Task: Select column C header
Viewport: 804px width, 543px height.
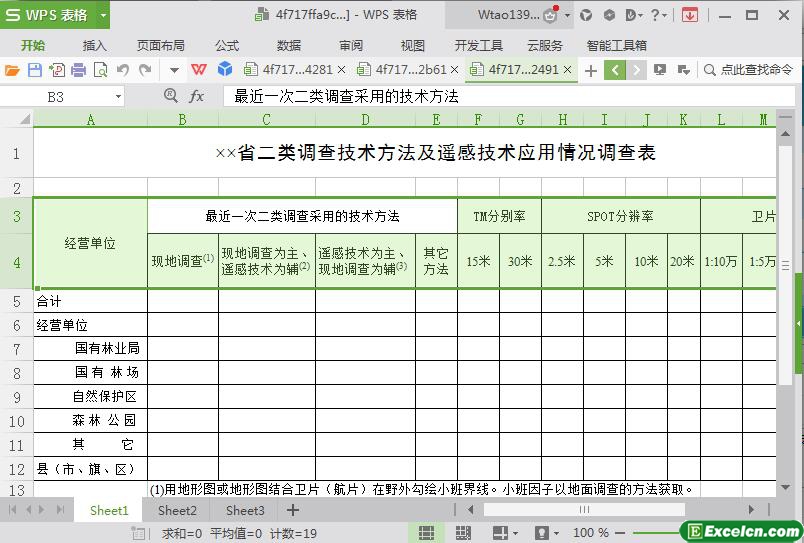Action: pyautogui.click(x=267, y=120)
